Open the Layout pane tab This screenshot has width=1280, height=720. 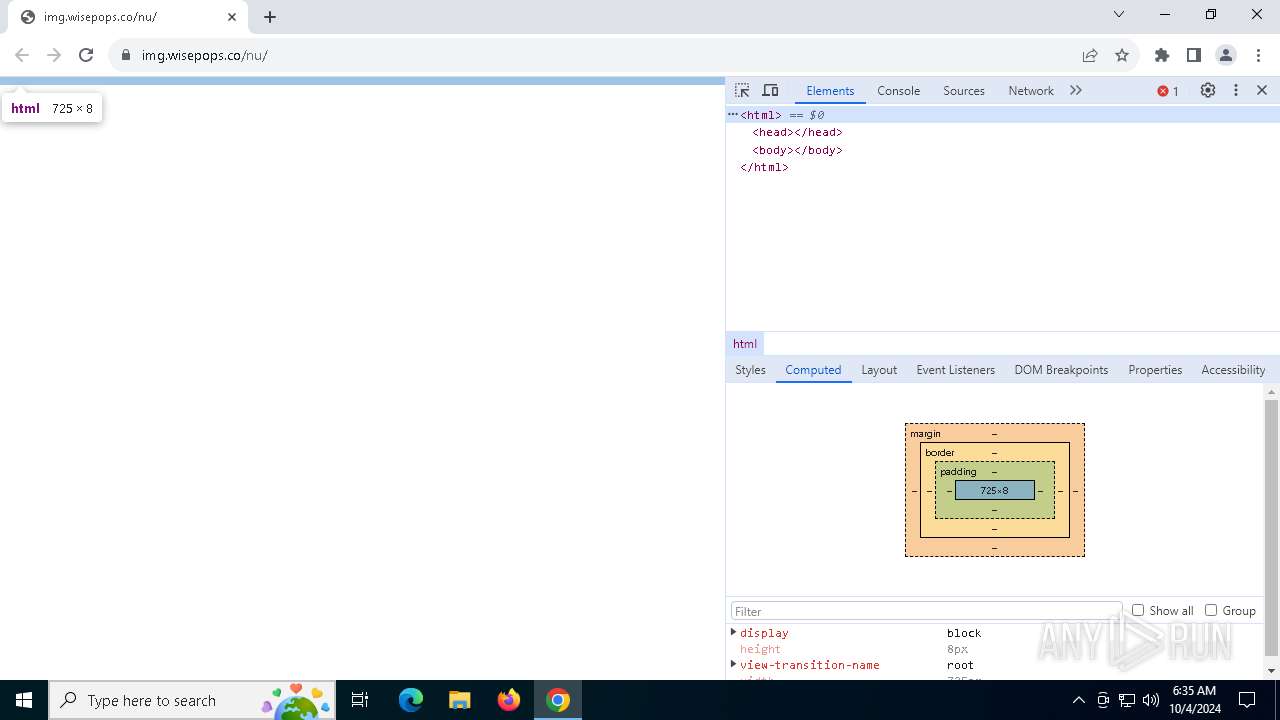tap(879, 370)
